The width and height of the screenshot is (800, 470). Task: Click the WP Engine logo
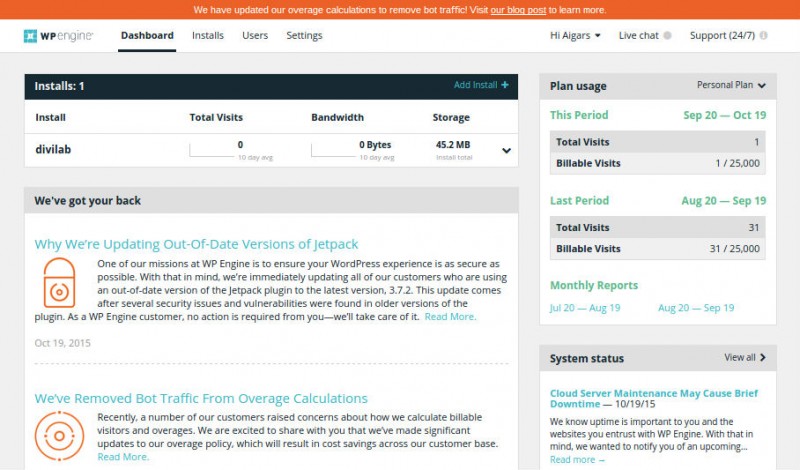click(58, 36)
